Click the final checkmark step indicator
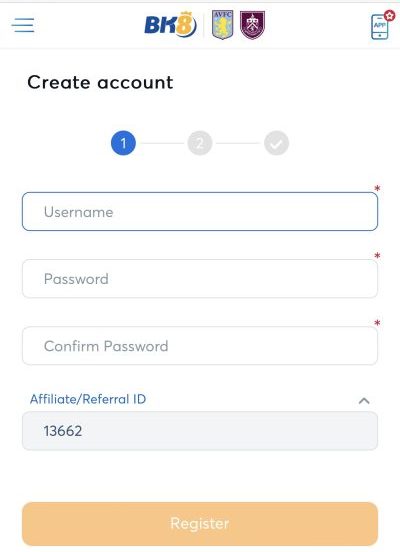The image size is (400, 552). (x=276, y=143)
